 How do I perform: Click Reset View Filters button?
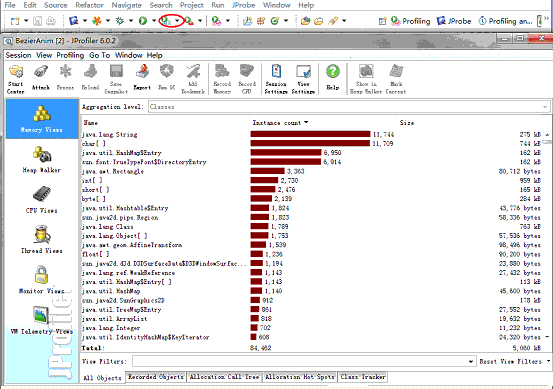(x=511, y=361)
